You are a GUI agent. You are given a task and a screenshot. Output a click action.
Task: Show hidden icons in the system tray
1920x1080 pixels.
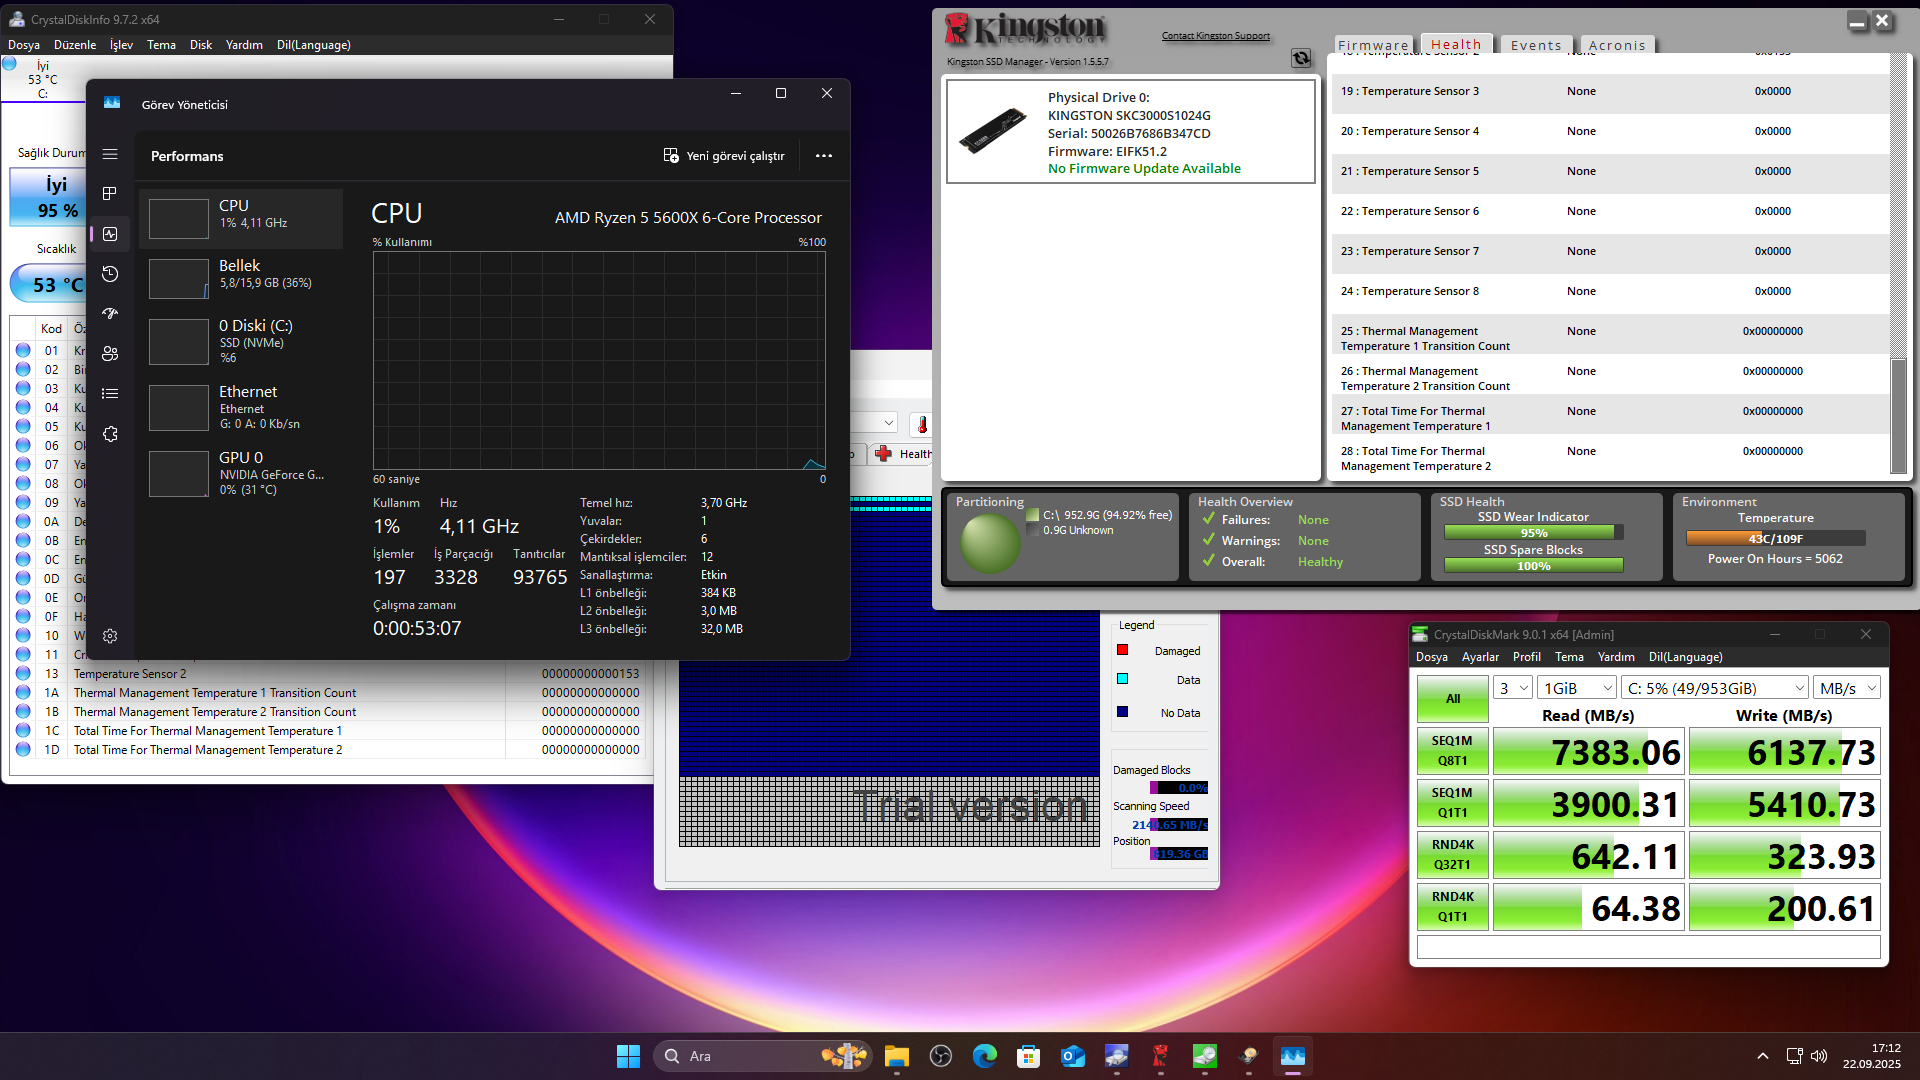tap(1763, 1056)
